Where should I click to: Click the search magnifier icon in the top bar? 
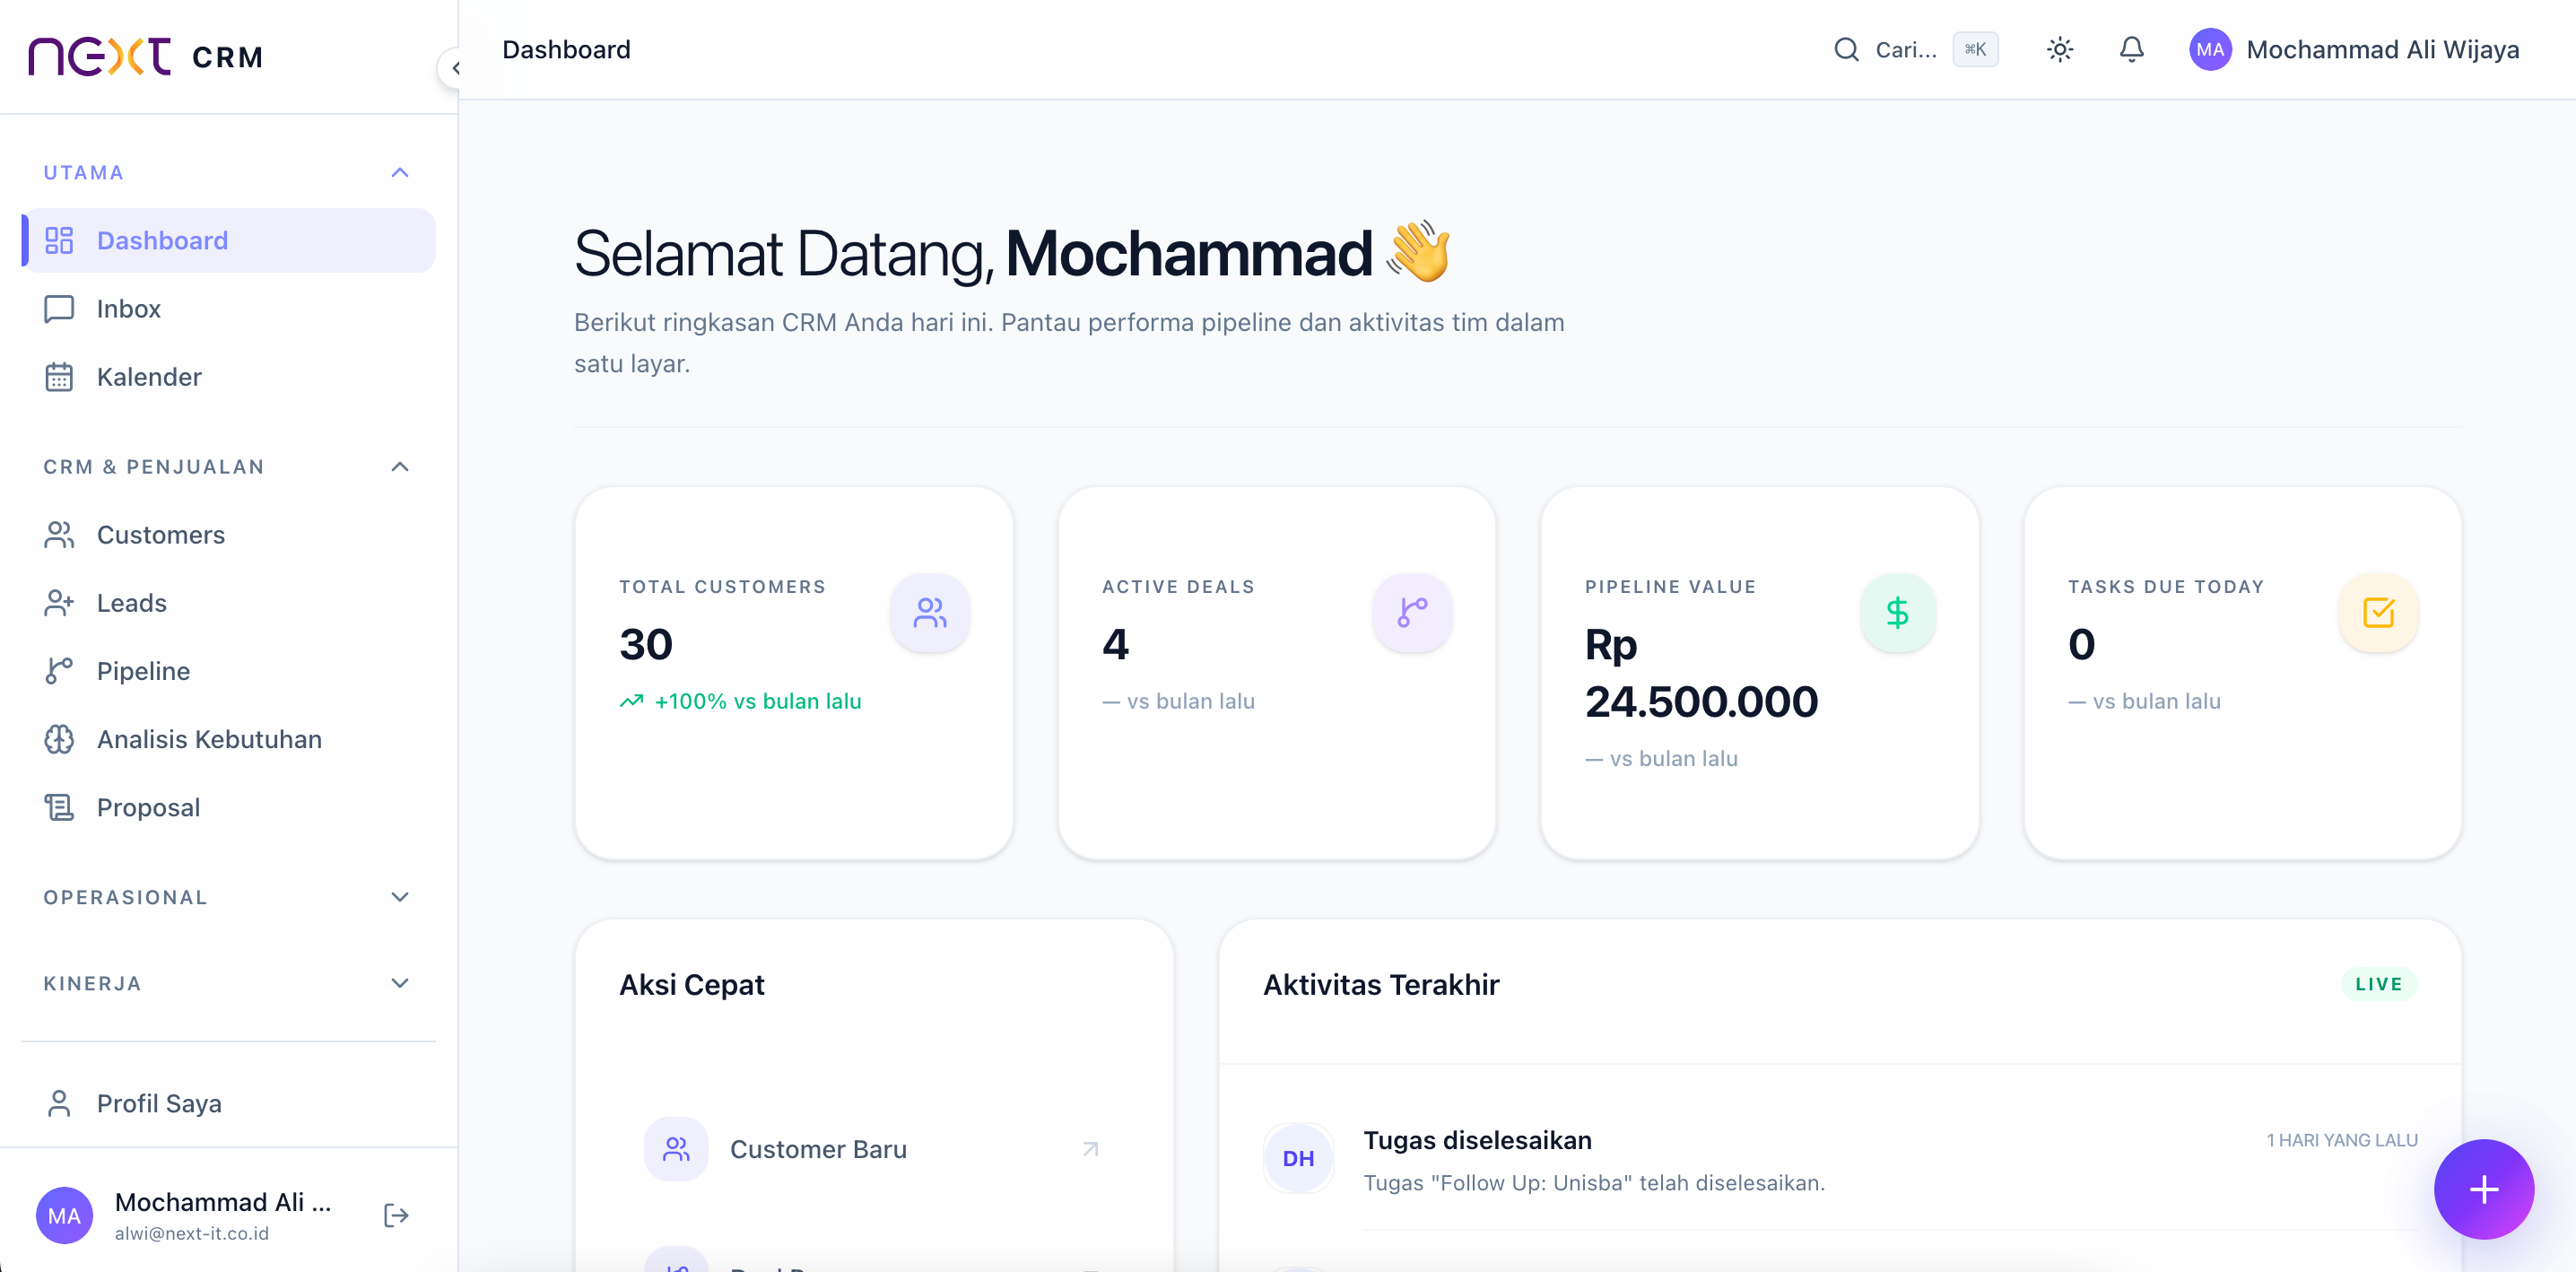[1846, 49]
